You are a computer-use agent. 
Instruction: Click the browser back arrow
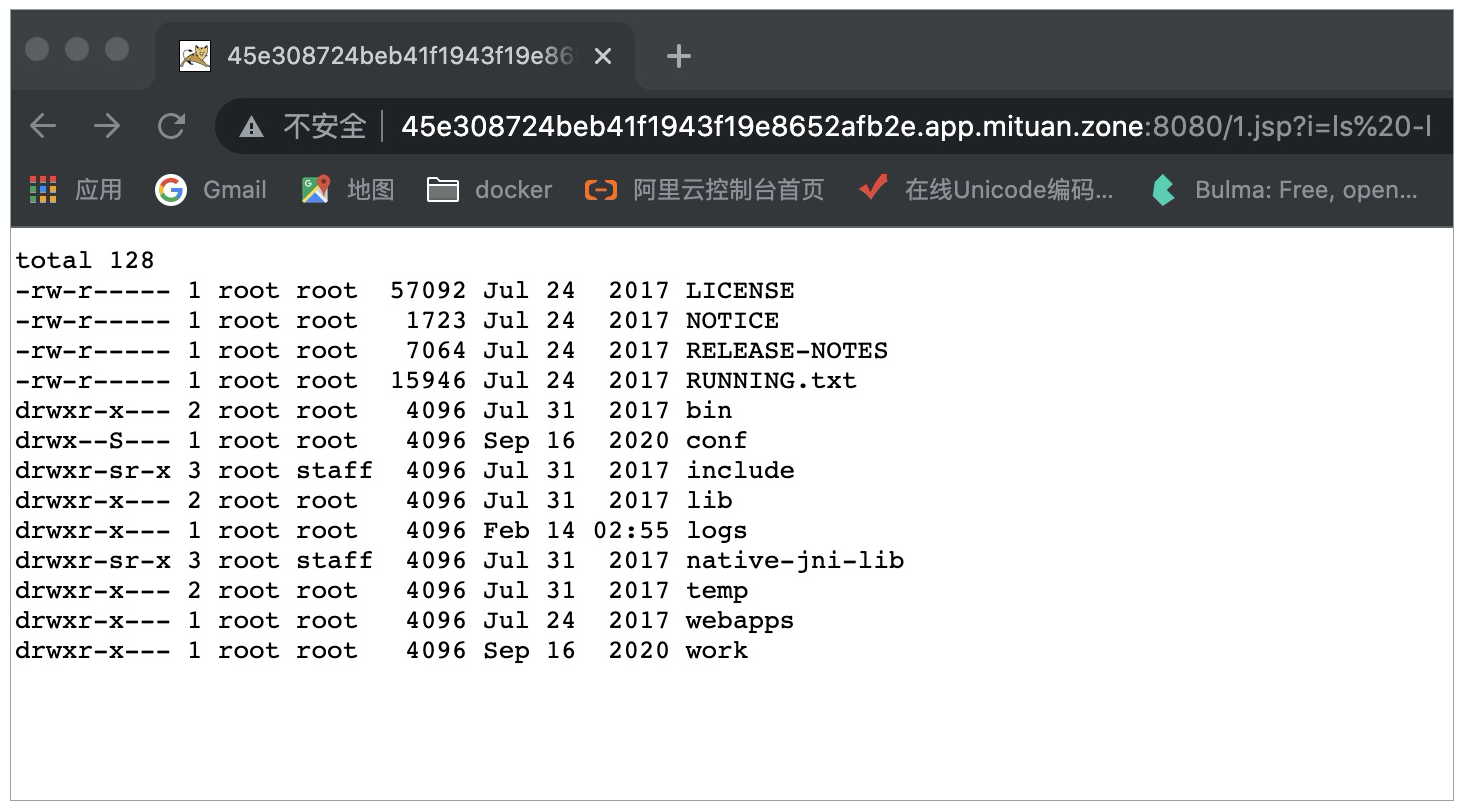43,126
